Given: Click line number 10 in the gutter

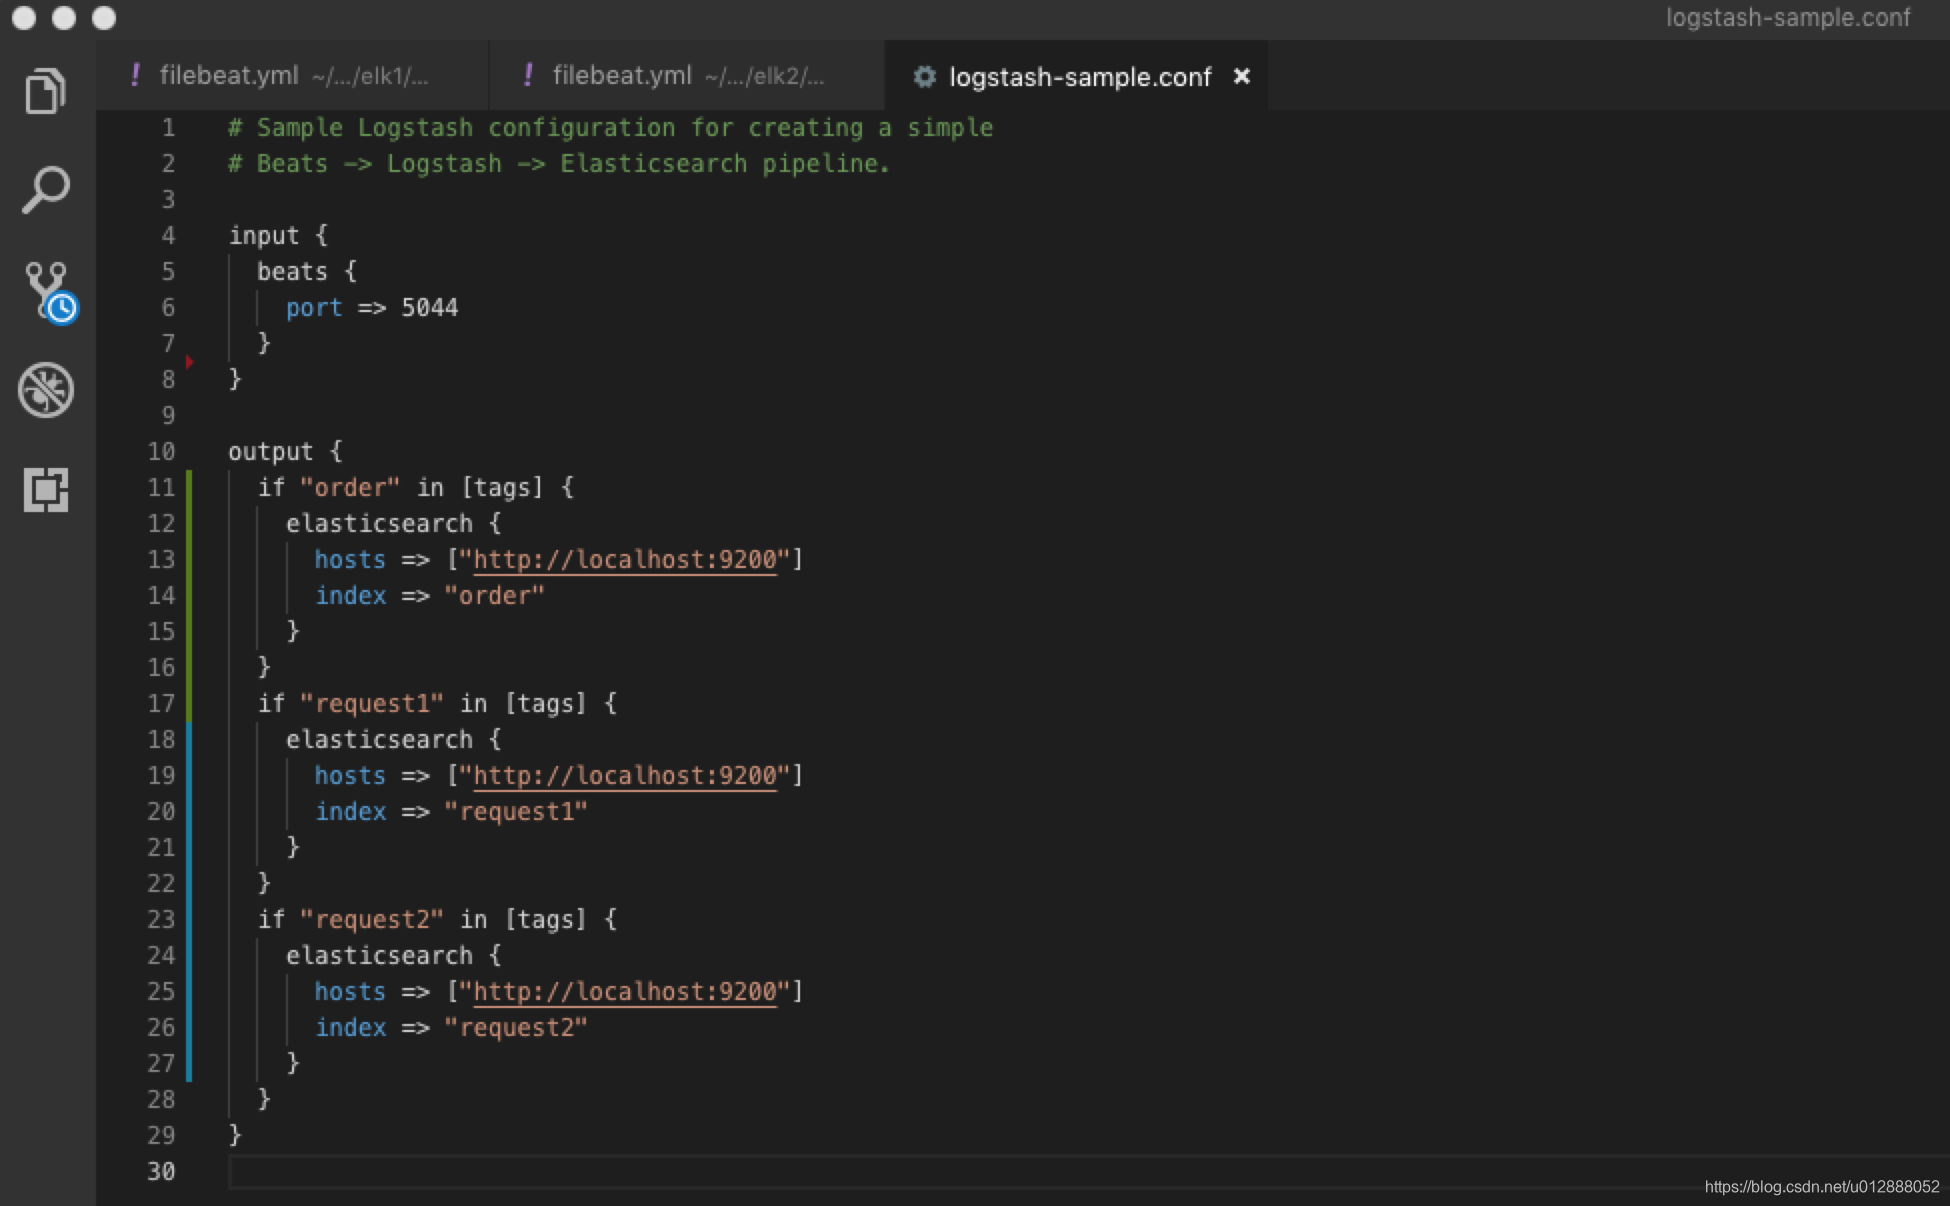Looking at the screenshot, I should tap(161, 452).
